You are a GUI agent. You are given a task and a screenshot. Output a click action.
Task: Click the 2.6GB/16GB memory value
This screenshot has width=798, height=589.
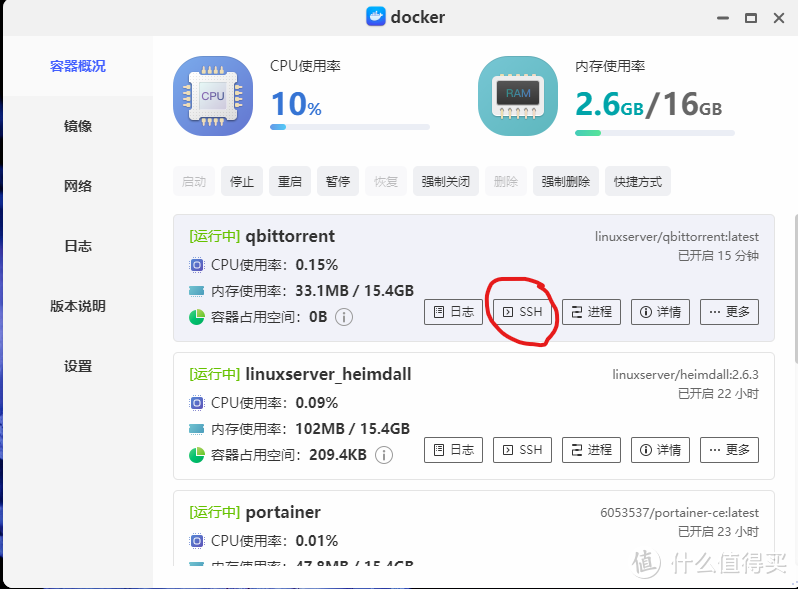point(648,104)
